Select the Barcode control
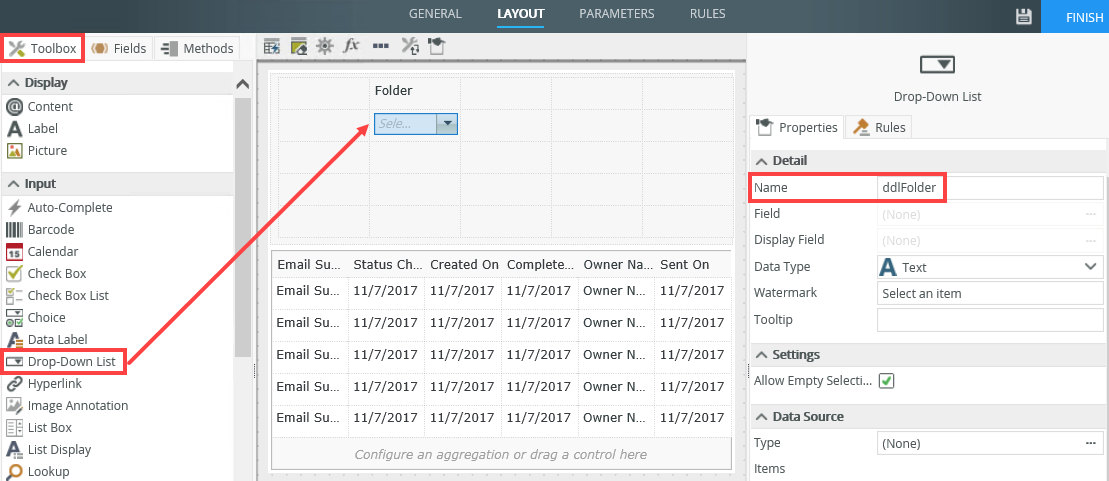 (51, 230)
